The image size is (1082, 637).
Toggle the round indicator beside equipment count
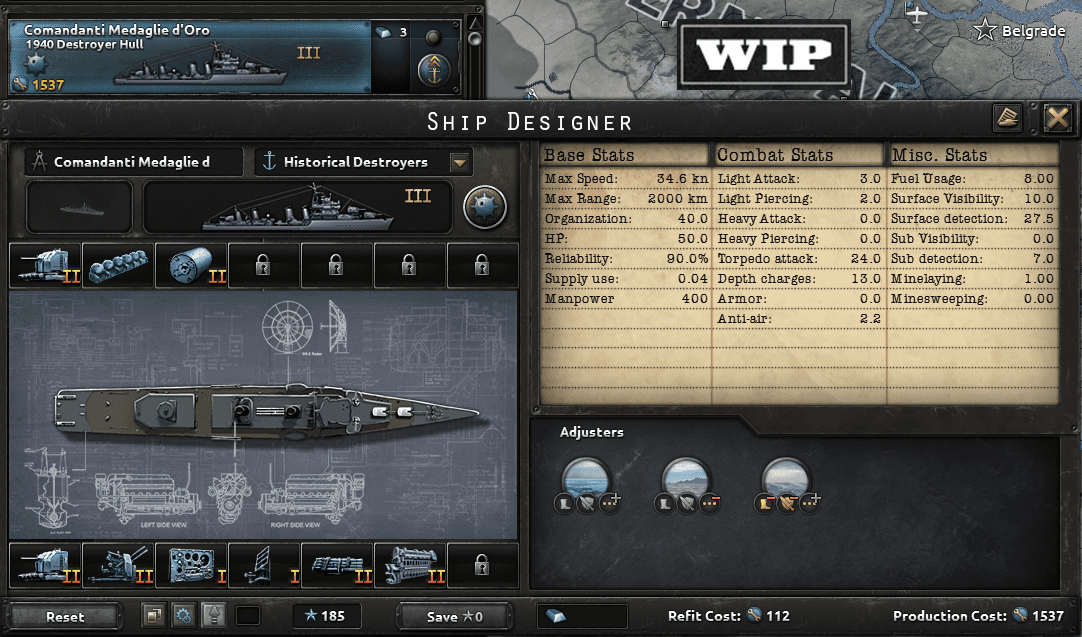433,36
